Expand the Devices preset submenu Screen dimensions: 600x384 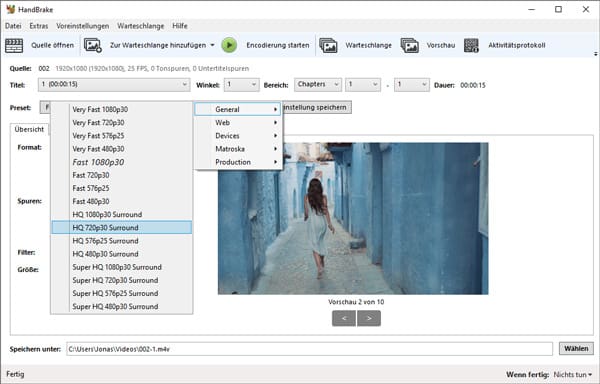(238, 136)
